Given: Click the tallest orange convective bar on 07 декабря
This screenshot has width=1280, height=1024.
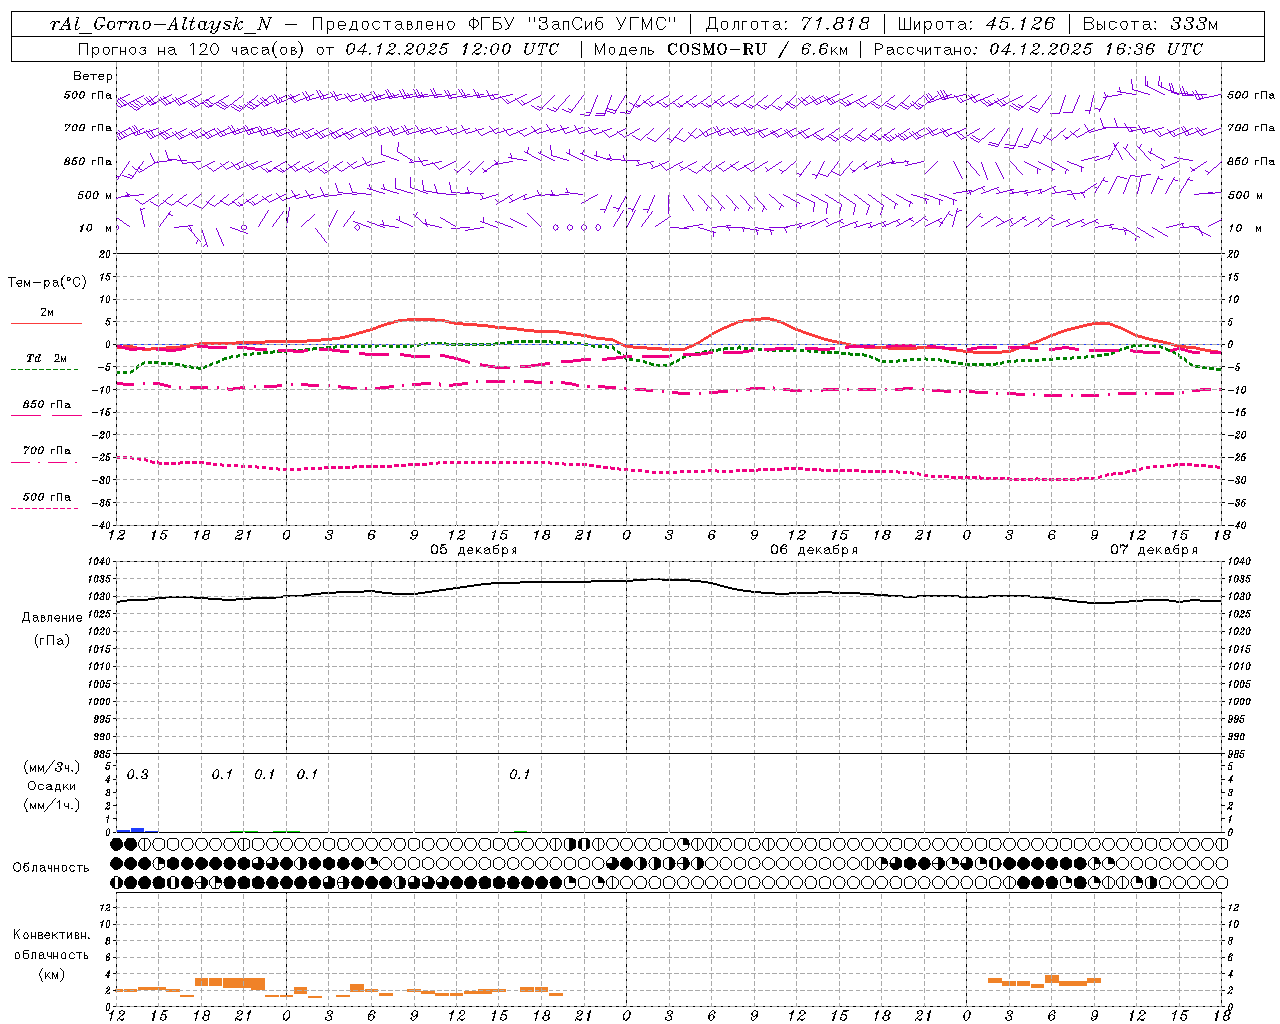Looking at the screenshot, I should (x=1052, y=980).
